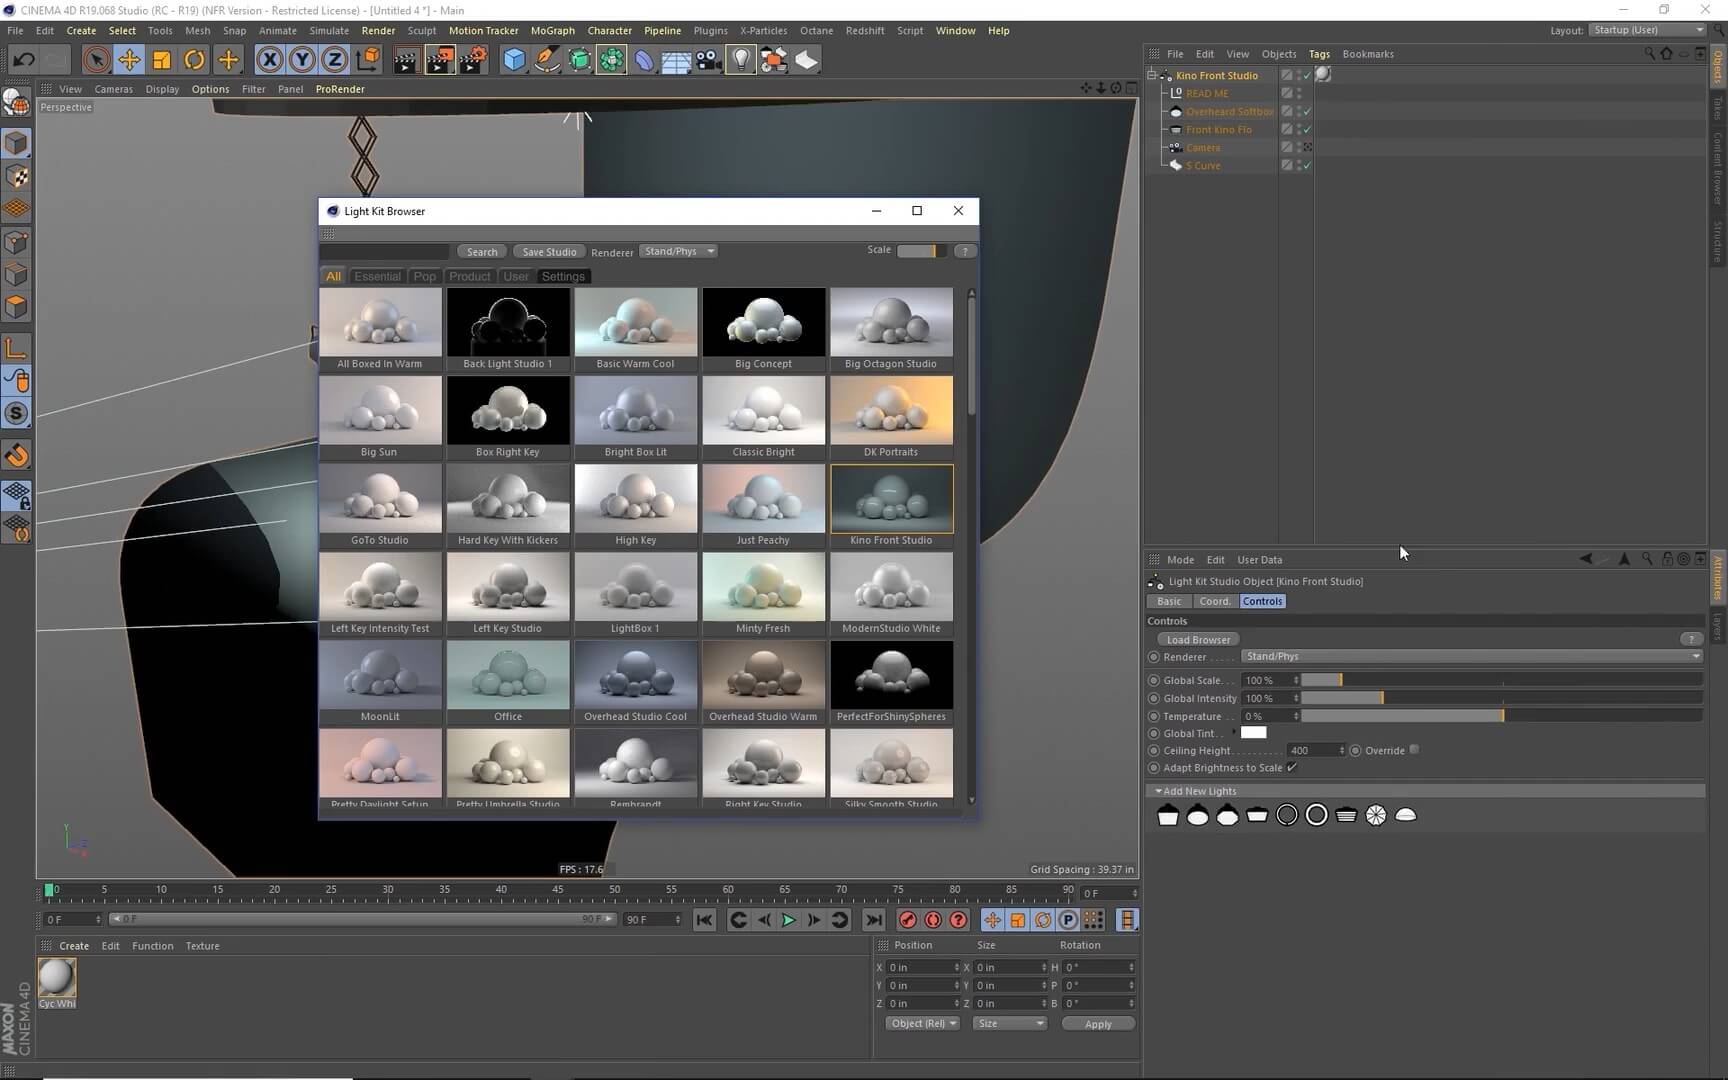This screenshot has height=1080, width=1728.
Task: Open the MoGraph menu
Action: 552,31
